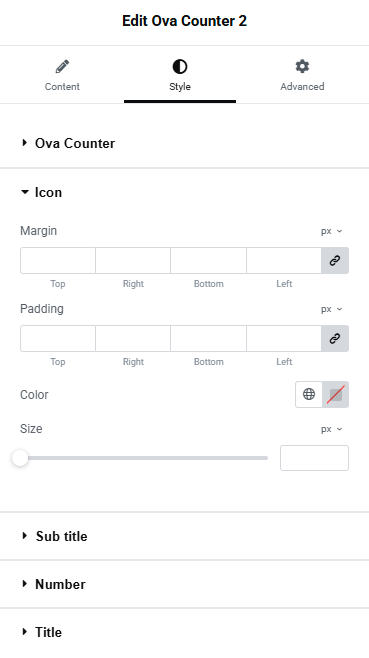Click the Padding Right input field
This screenshot has width=369, height=658.
tap(133, 339)
